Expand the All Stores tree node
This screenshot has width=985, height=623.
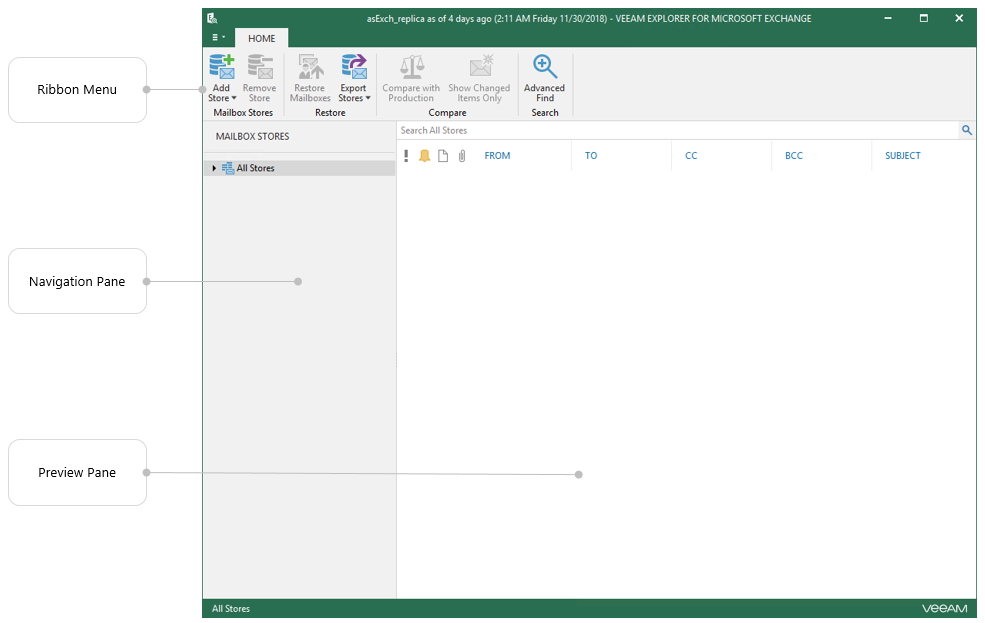click(x=214, y=168)
